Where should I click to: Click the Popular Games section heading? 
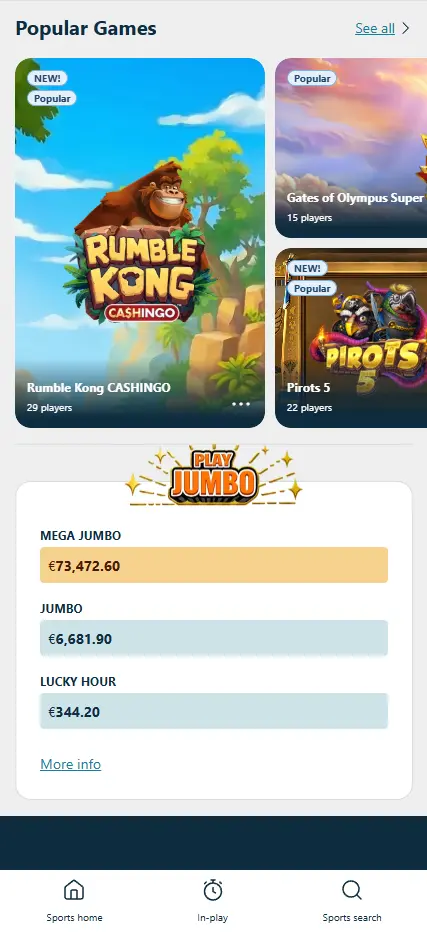86,29
